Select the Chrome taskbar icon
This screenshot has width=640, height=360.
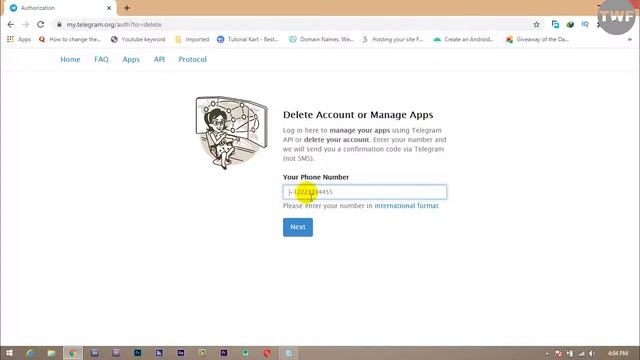coord(73,353)
